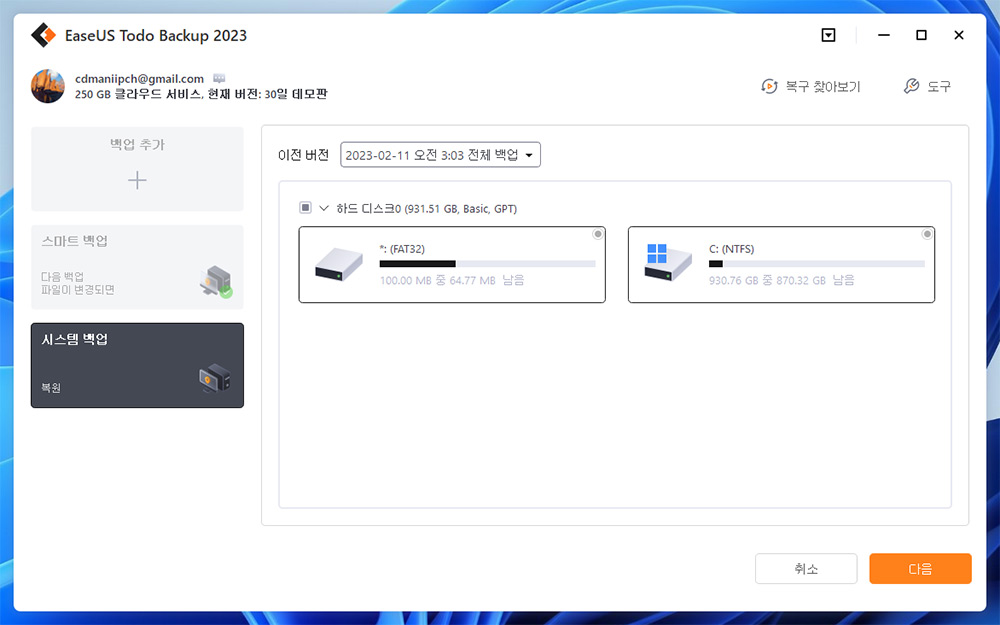Click the C: NTFS usage bar
The width and height of the screenshot is (1000, 625).
(816, 263)
